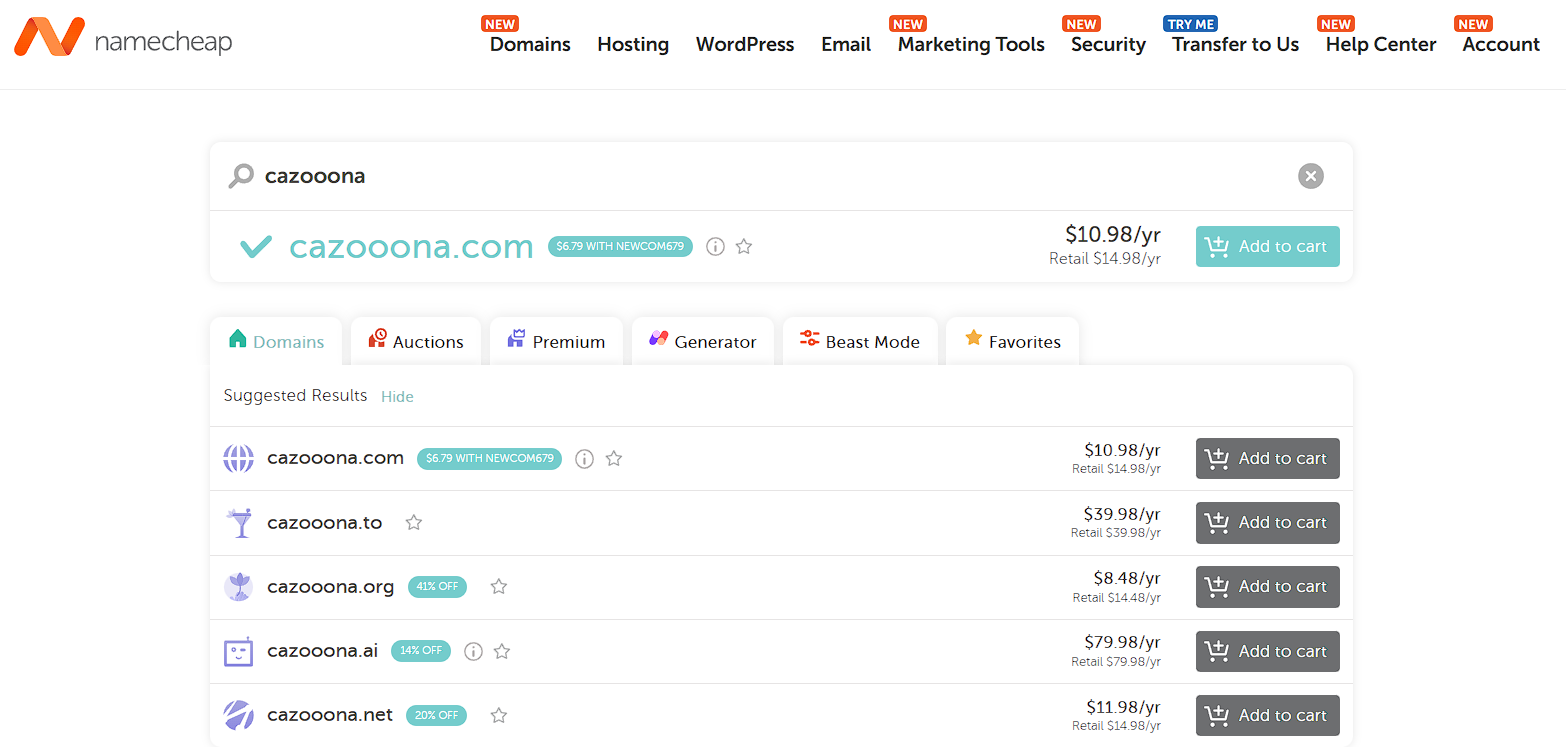This screenshot has height=747, width=1566.
Task: Click the large cazooona.com domain name
Action: click(x=411, y=247)
